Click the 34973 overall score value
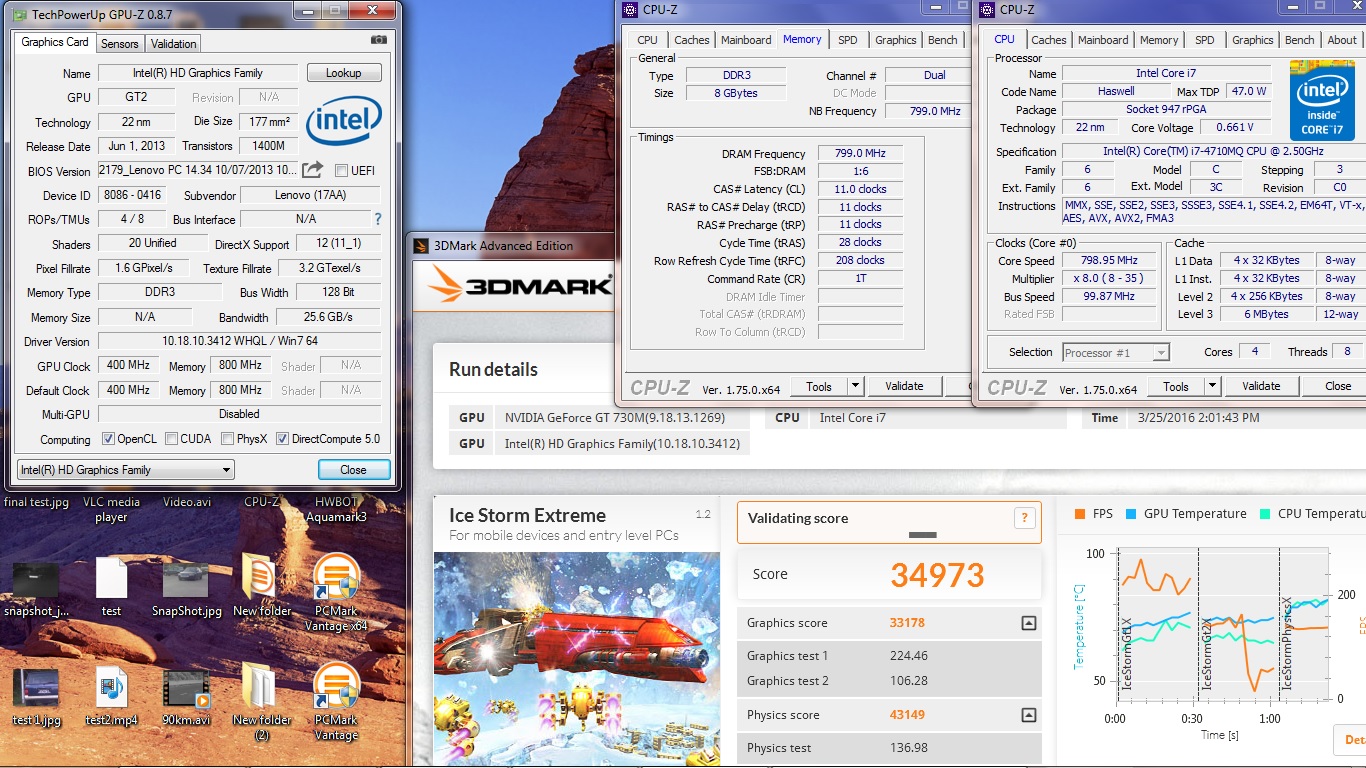1366x768 pixels. coord(937,575)
